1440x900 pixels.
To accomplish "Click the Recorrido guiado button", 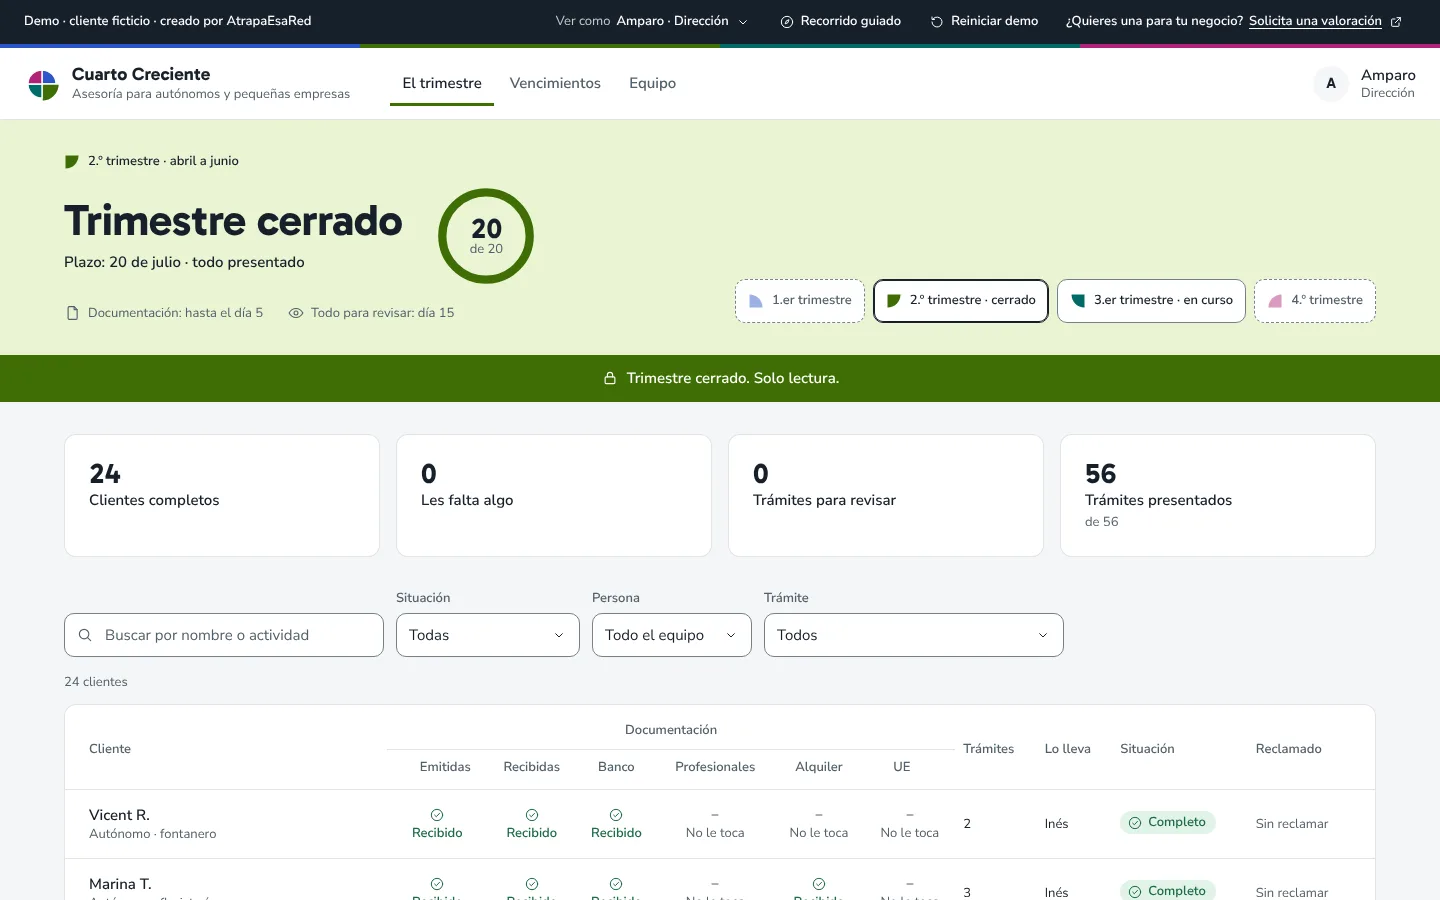I will tap(841, 21).
